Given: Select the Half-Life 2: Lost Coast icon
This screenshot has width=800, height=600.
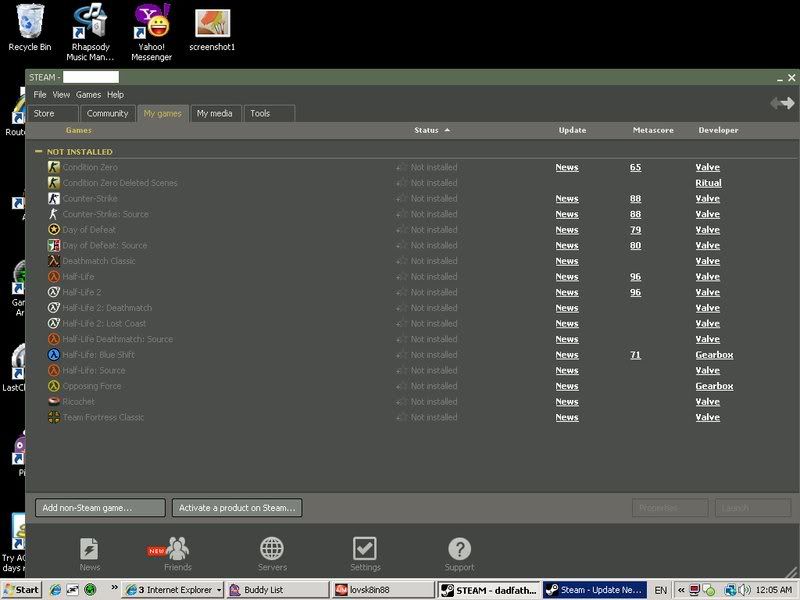Looking at the screenshot, I should (54, 323).
